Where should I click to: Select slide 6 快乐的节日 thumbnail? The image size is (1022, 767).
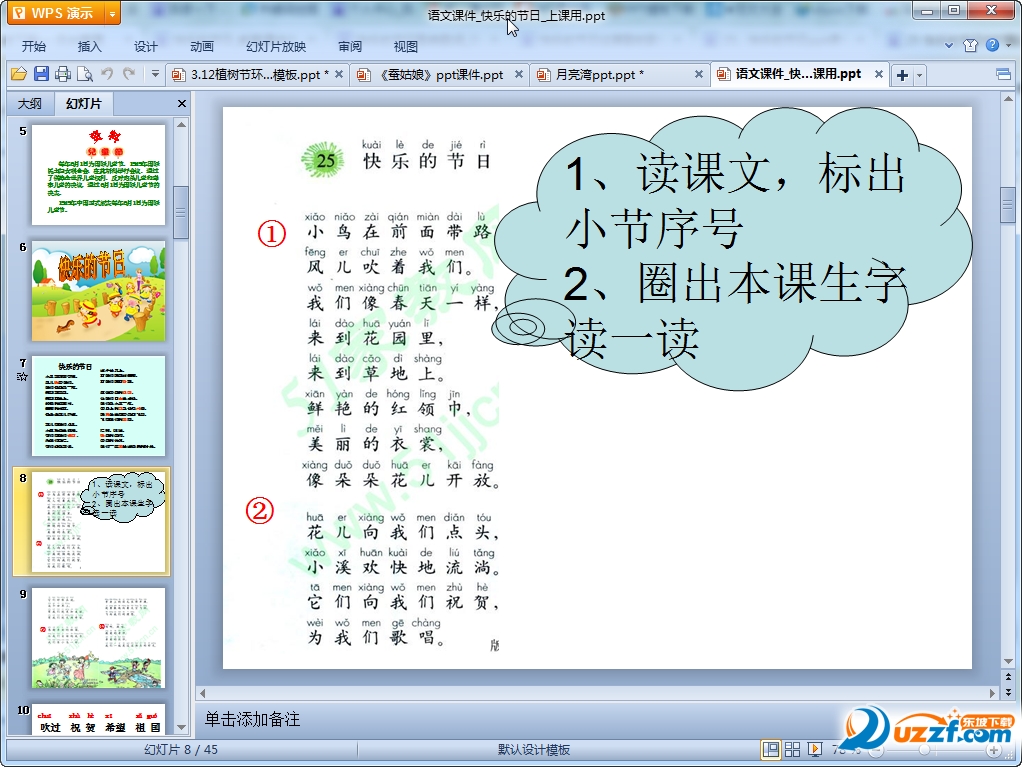tap(98, 291)
